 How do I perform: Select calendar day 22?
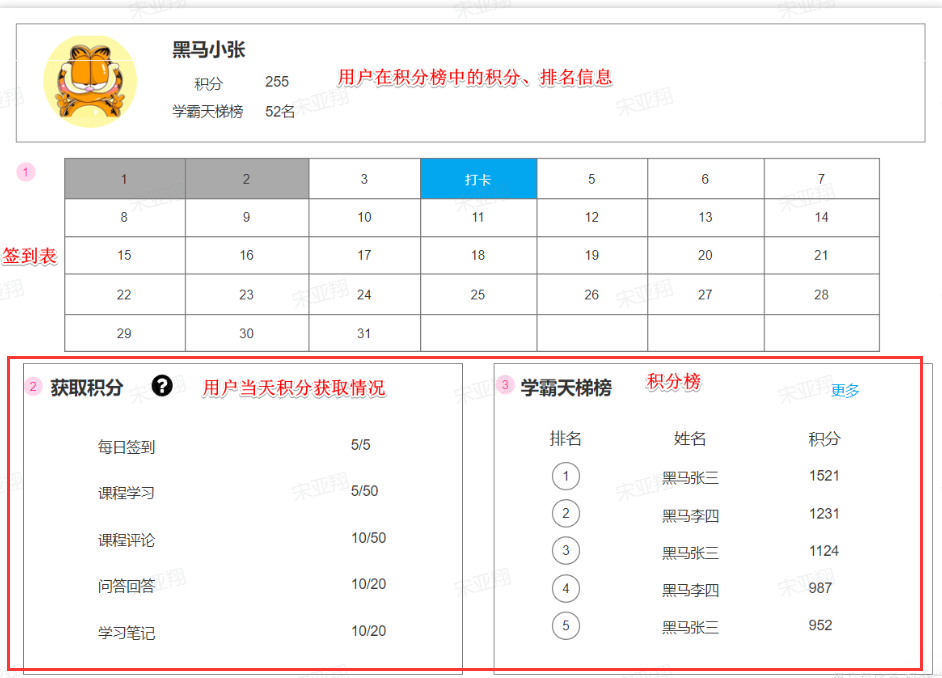(125, 294)
